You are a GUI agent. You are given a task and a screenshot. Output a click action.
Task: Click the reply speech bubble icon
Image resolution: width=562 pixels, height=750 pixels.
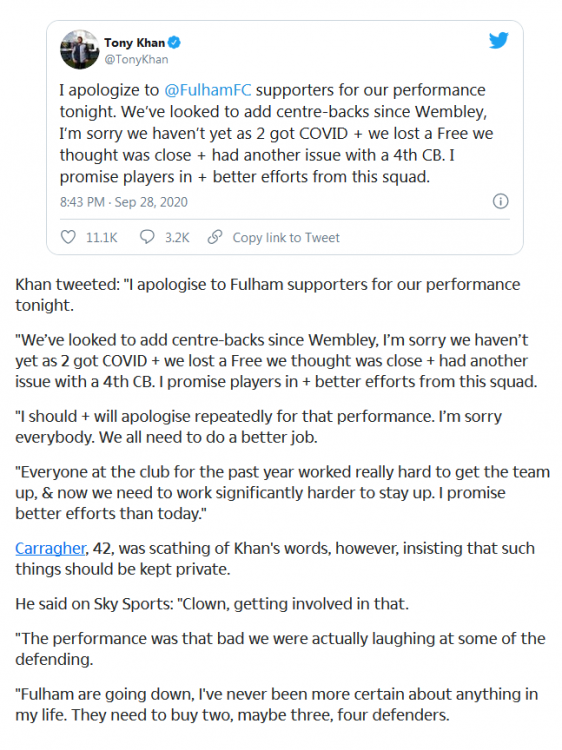[x=147, y=237]
